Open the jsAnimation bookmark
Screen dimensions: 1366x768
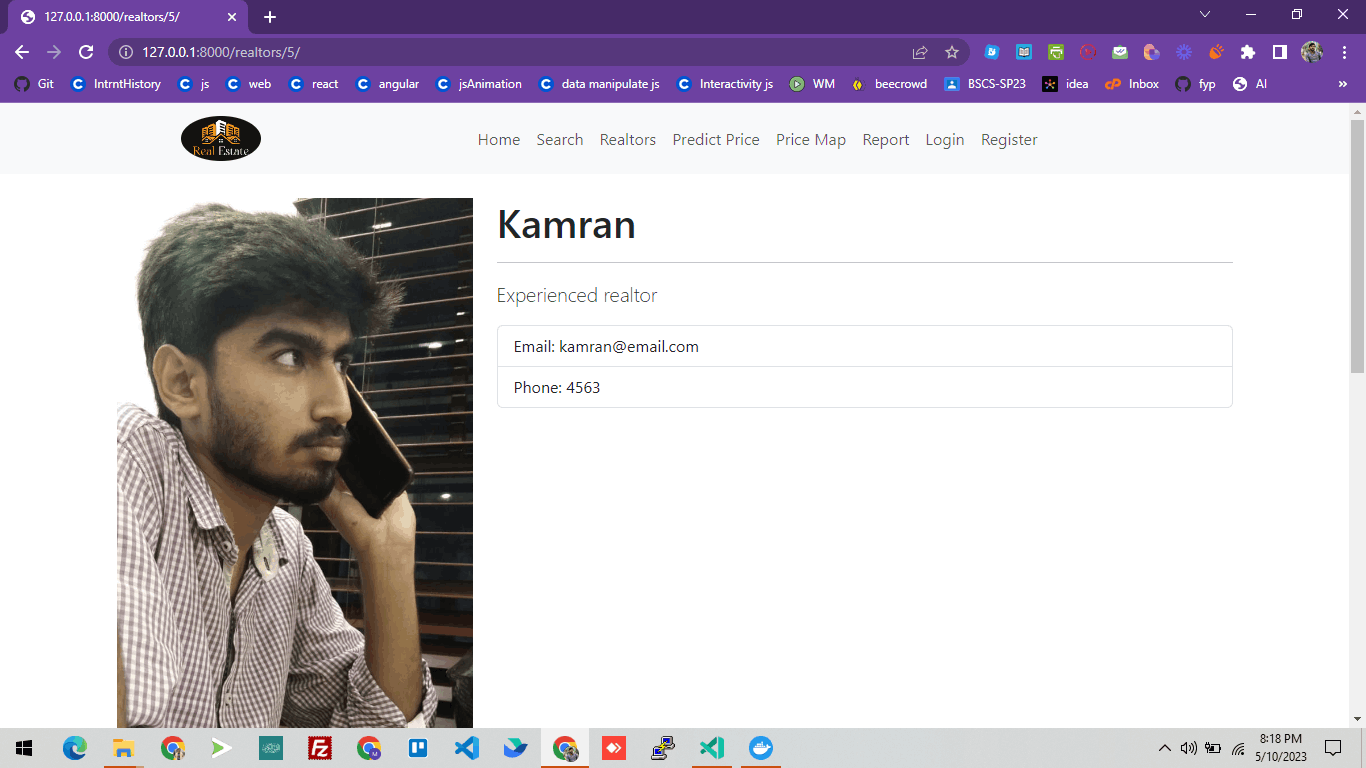click(x=479, y=84)
